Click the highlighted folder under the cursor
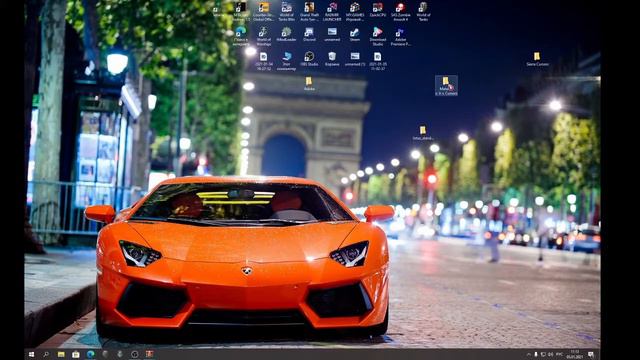Viewport: 640px width, 360px height. pyautogui.click(x=446, y=85)
